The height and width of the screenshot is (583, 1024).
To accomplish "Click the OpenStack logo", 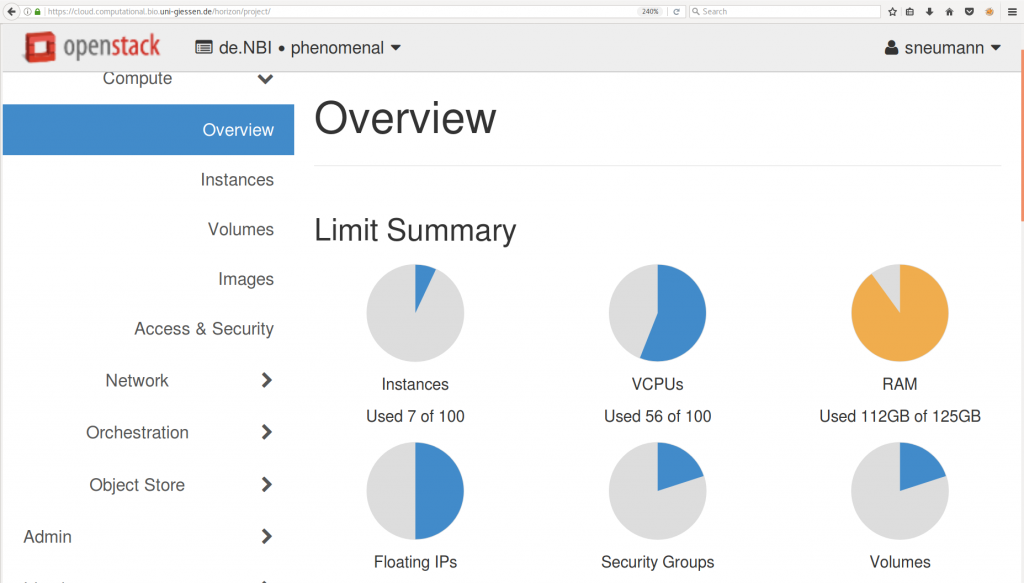I will (x=92, y=47).
